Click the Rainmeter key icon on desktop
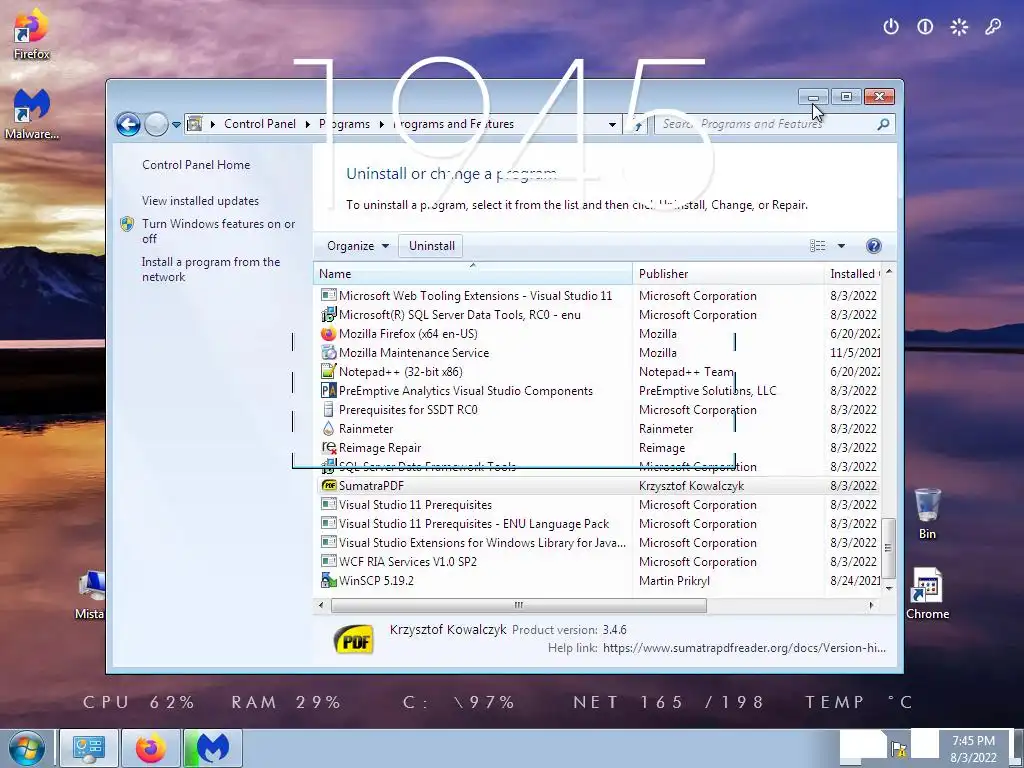Viewport: 1024px width, 768px height. [993, 27]
